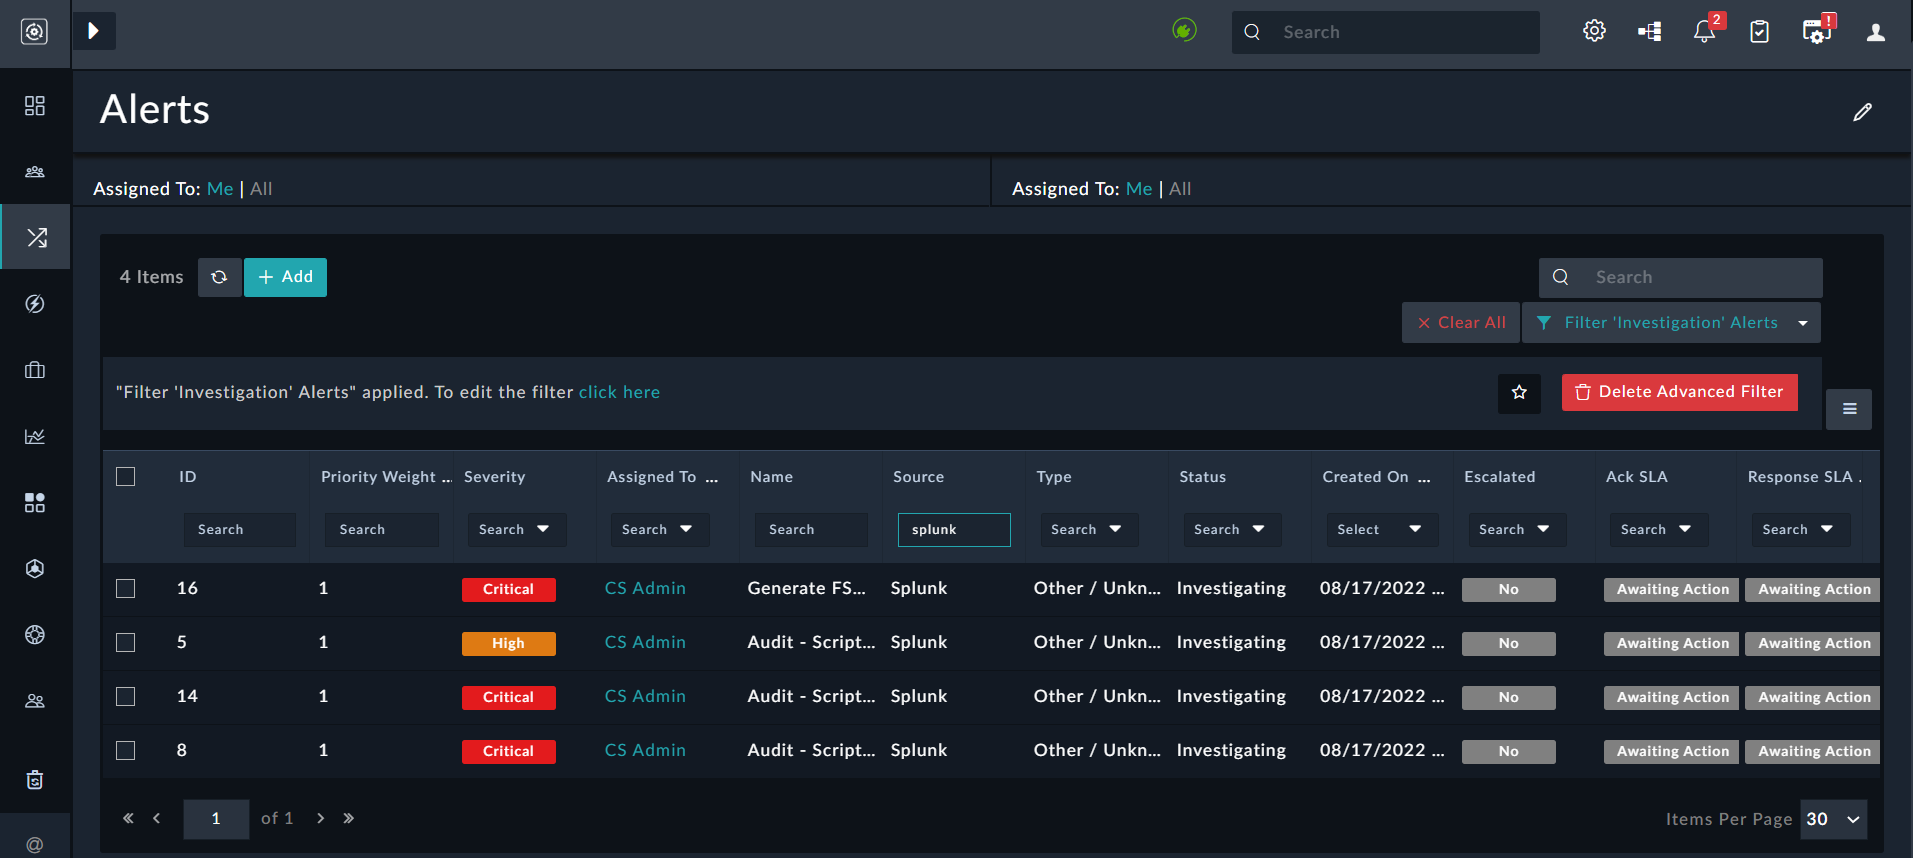Sort by the Escalated column header

1499,477
